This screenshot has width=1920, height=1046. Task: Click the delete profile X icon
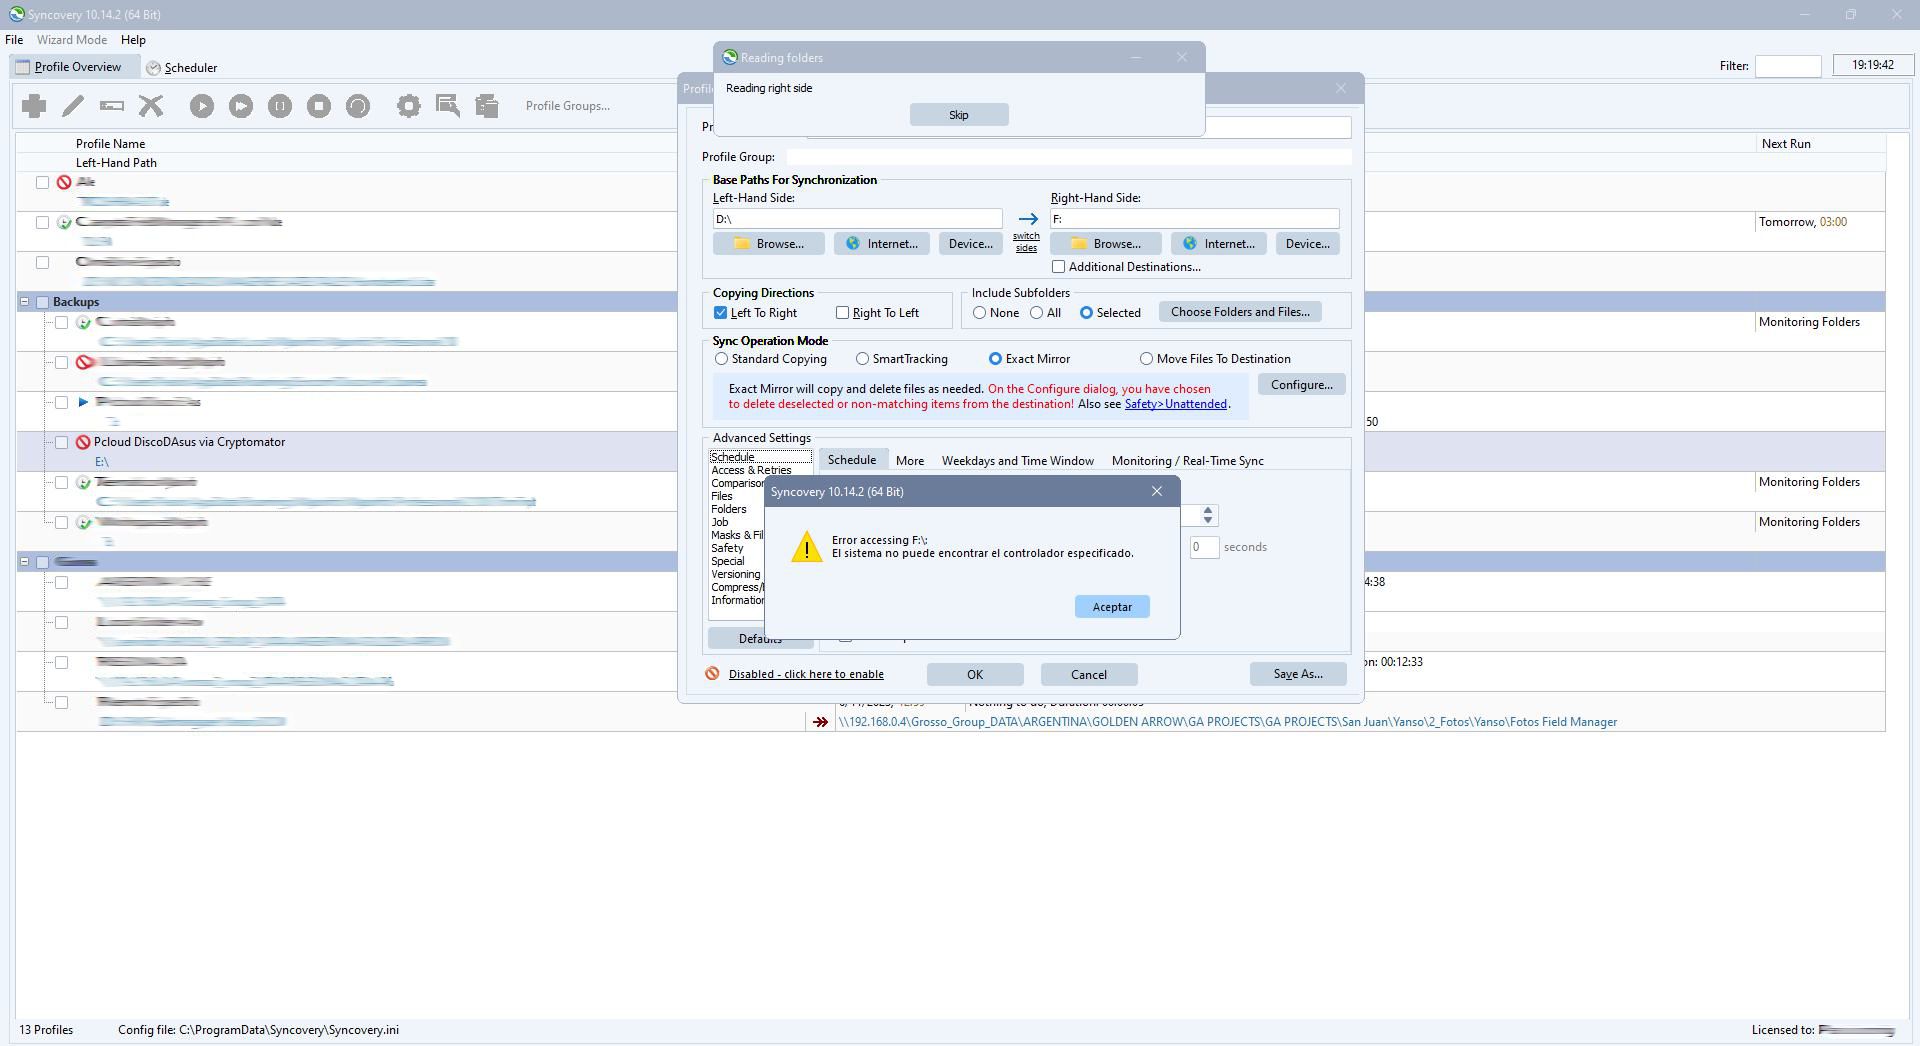tap(151, 106)
